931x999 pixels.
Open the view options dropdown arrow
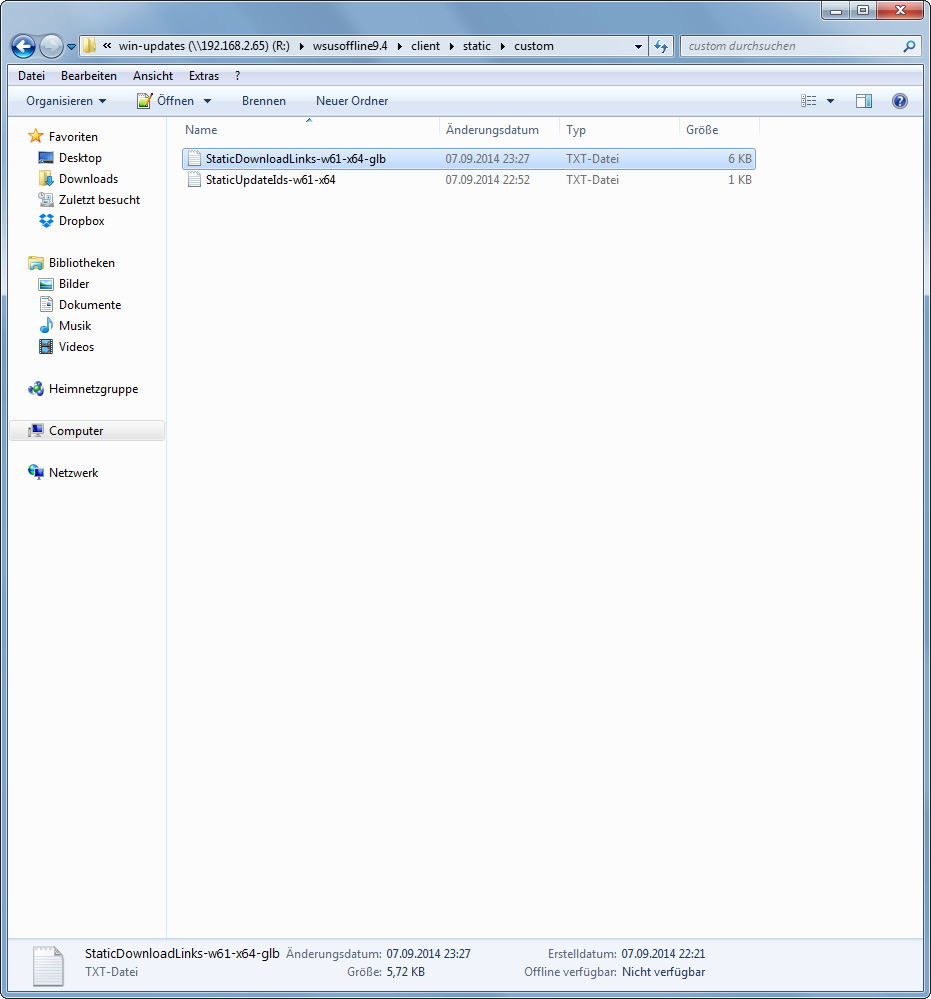pos(830,101)
